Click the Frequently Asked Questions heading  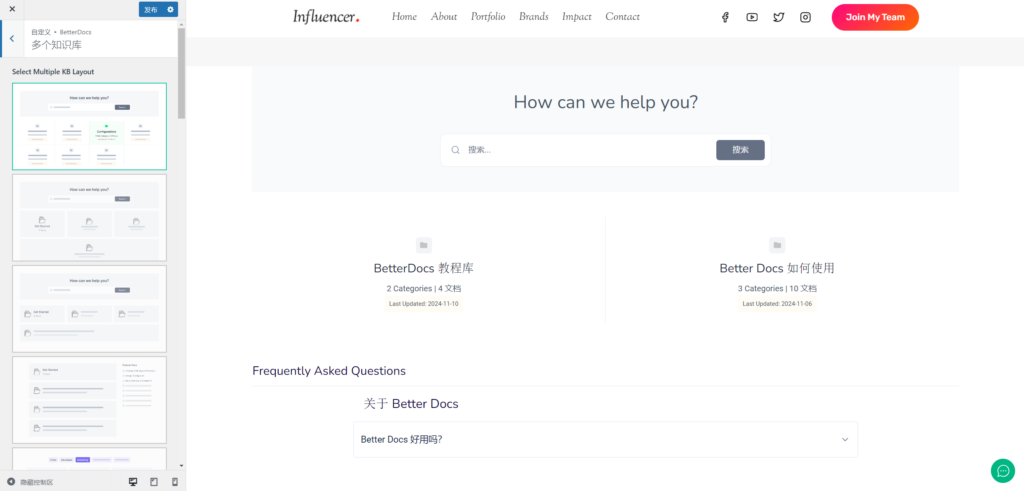coord(328,371)
